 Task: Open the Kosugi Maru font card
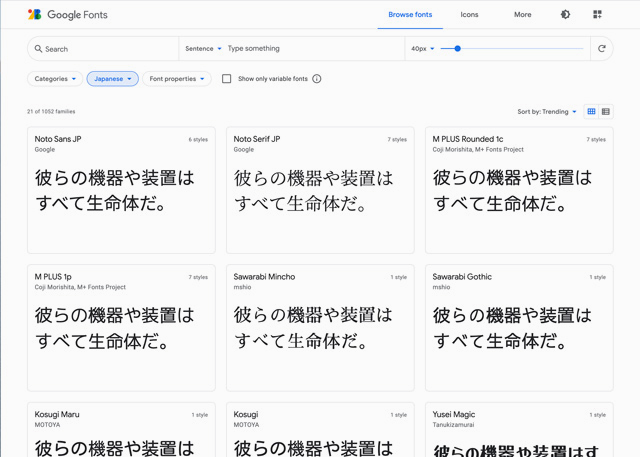(x=121, y=430)
